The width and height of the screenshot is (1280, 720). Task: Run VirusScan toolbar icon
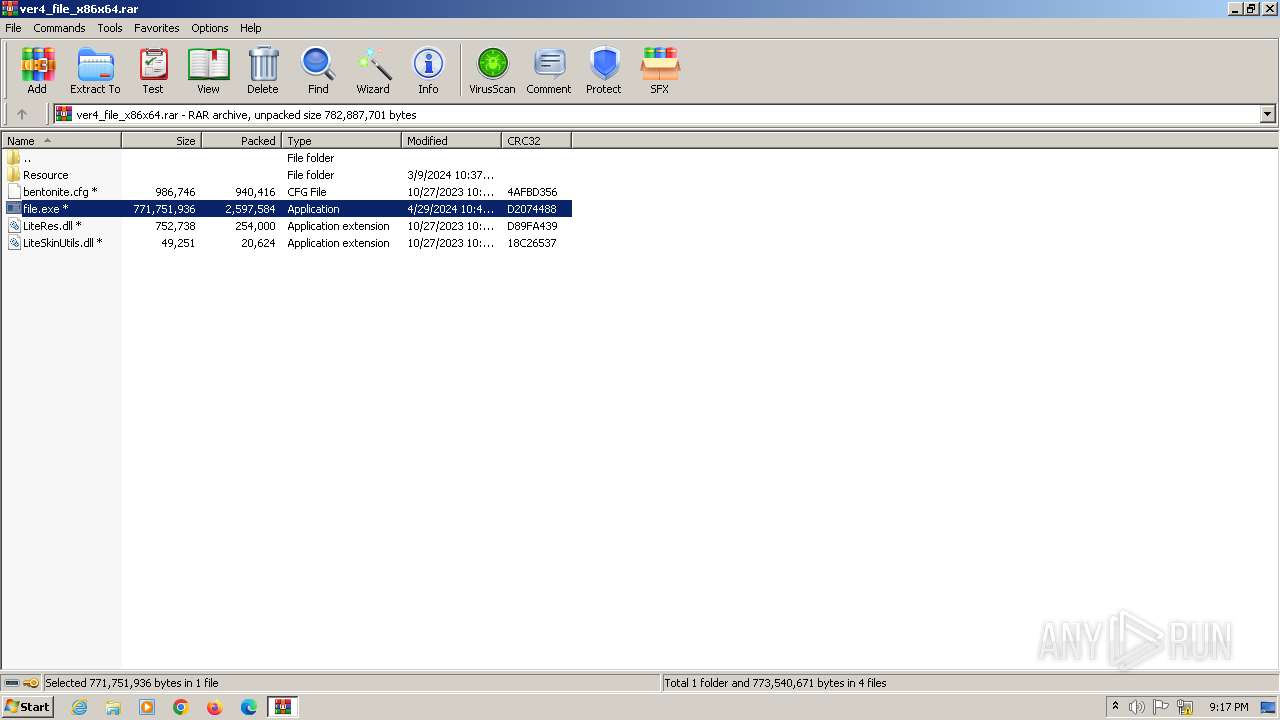coord(492,70)
